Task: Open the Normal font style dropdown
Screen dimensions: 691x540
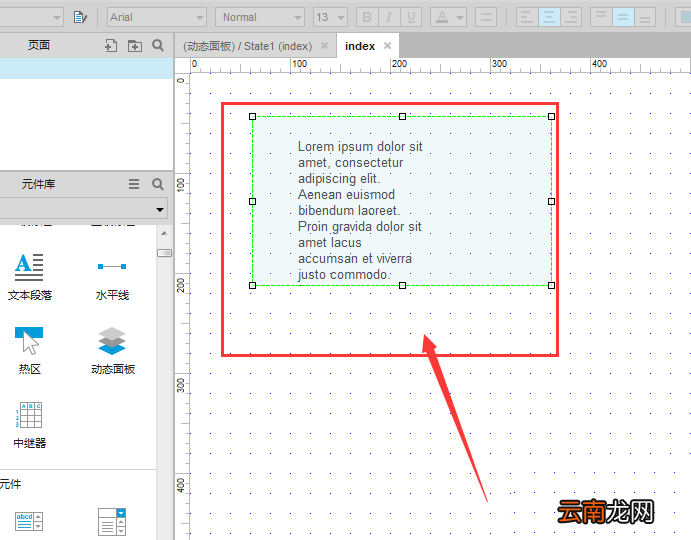Action: click(x=260, y=17)
